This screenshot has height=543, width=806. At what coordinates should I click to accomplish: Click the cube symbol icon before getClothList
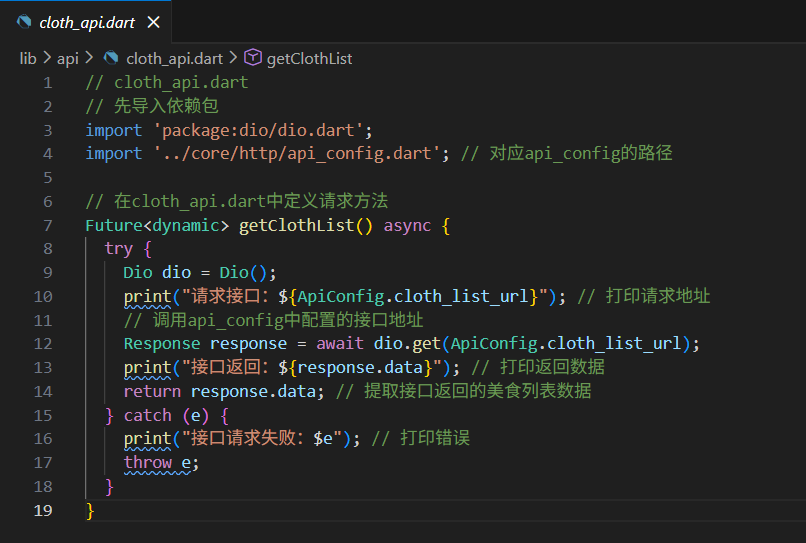coord(252,58)
